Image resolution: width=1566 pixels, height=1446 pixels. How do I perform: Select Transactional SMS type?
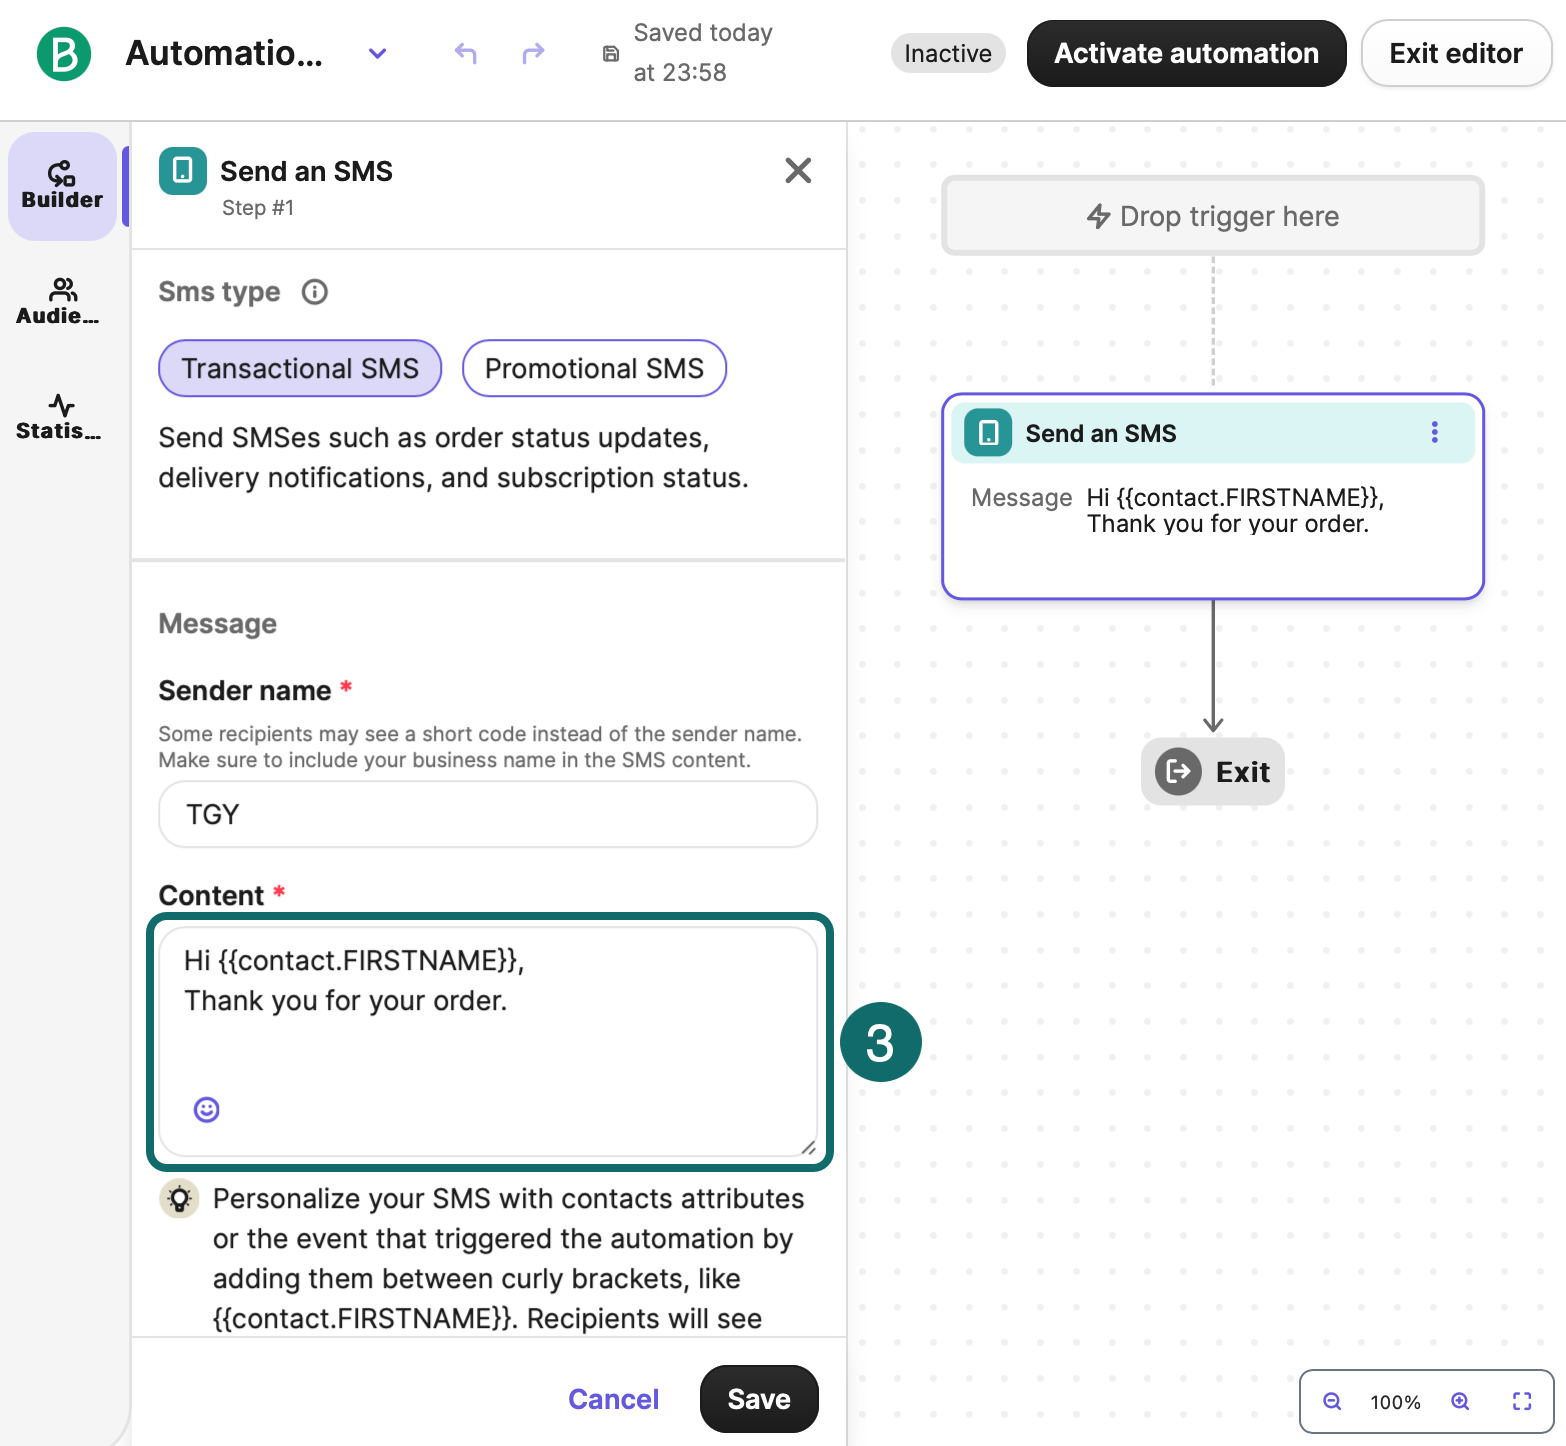point(300,368)
